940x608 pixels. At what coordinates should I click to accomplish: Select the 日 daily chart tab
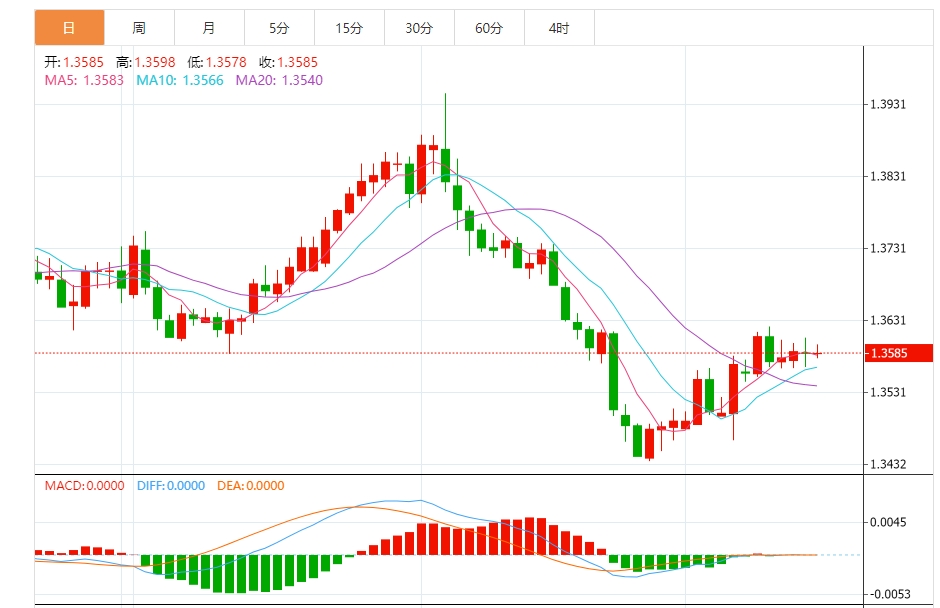pyautogui.click(x=70, y=28)
